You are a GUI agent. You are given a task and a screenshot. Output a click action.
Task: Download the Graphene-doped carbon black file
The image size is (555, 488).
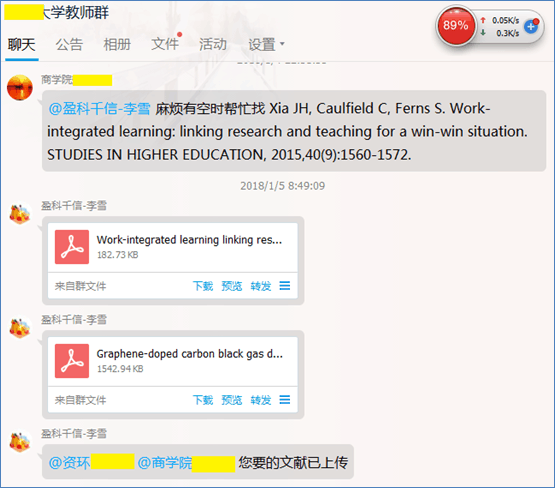click(x=203, y=400)
